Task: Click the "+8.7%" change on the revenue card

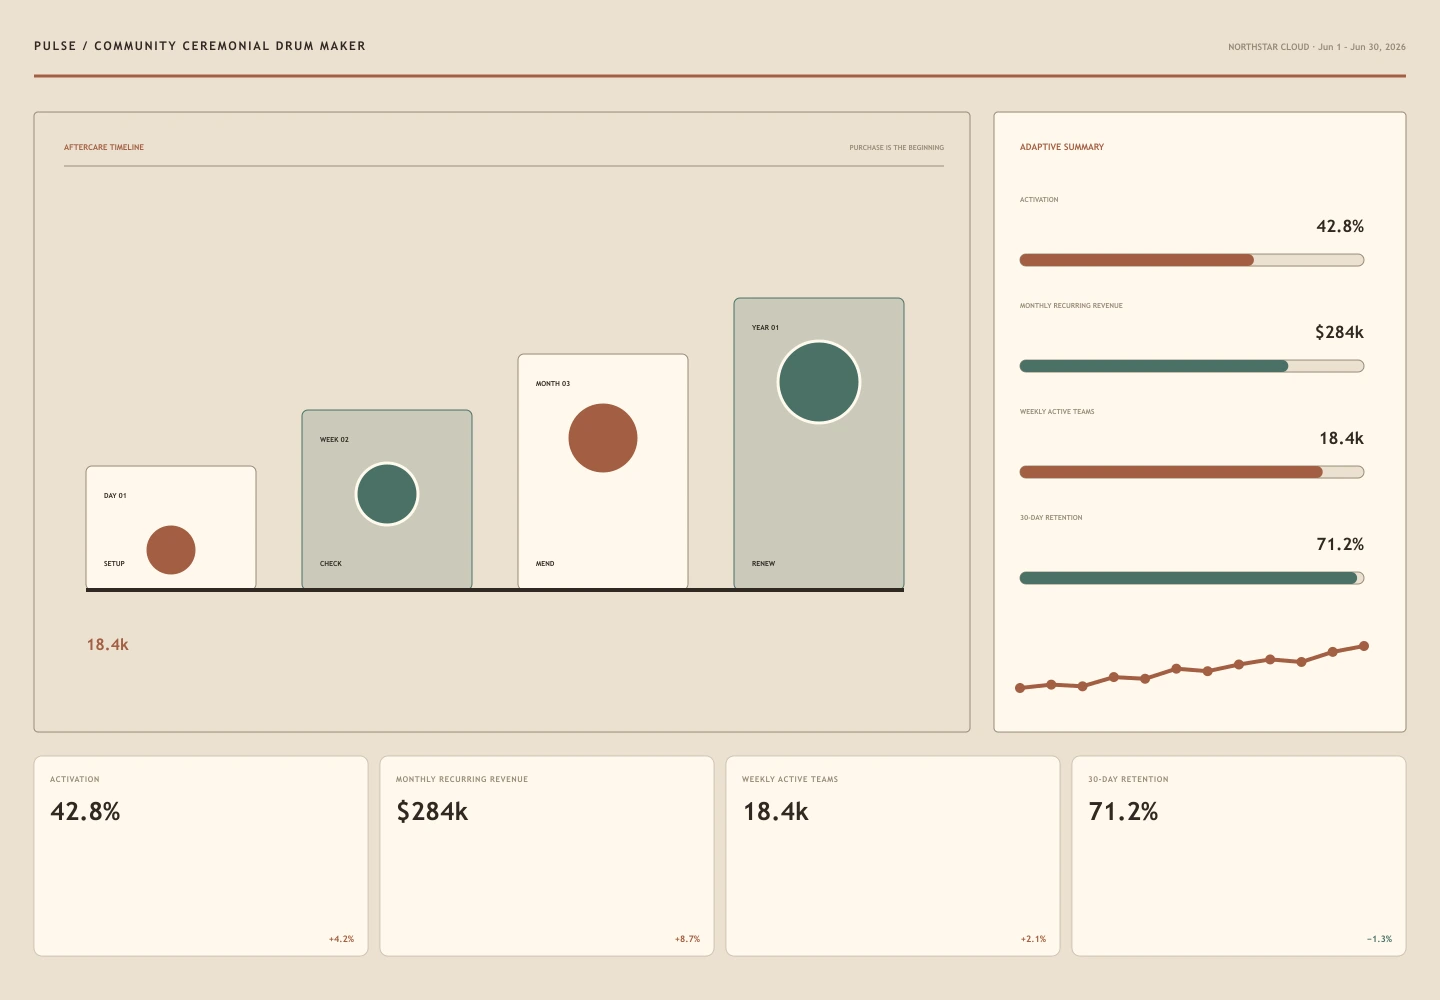Action: pyautogui.click(x=687, y=940)
